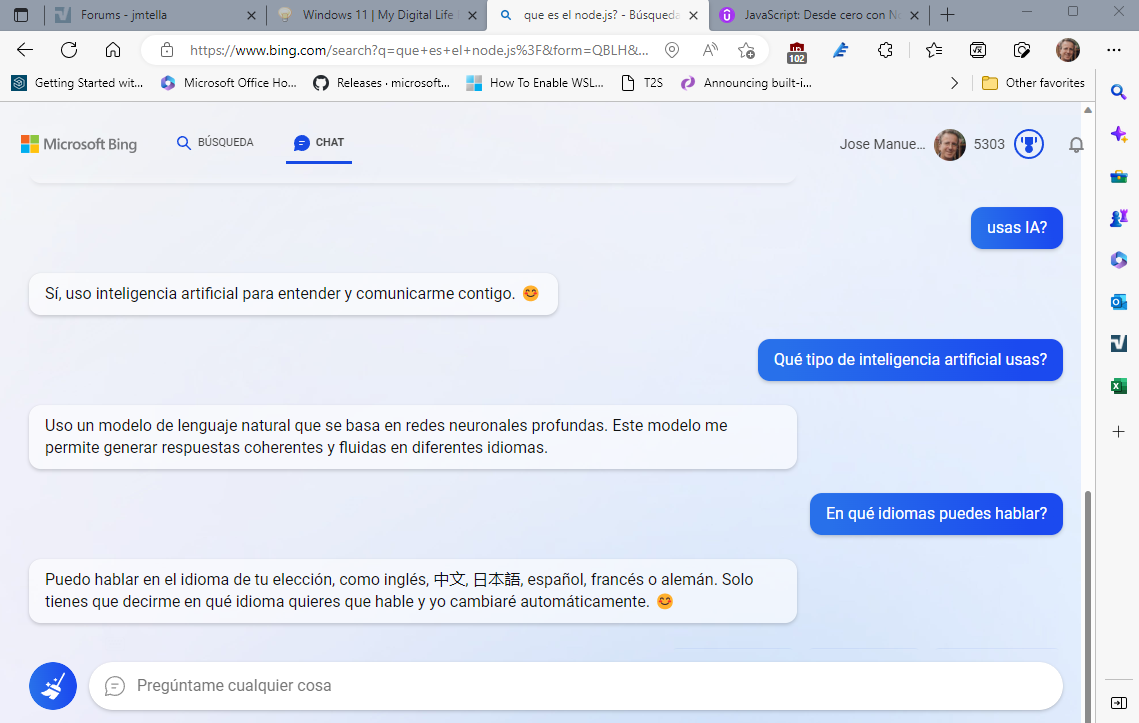Open Bing notifications bell icon
This screenshot has height=723, width=1139.
click(1076, 145)
